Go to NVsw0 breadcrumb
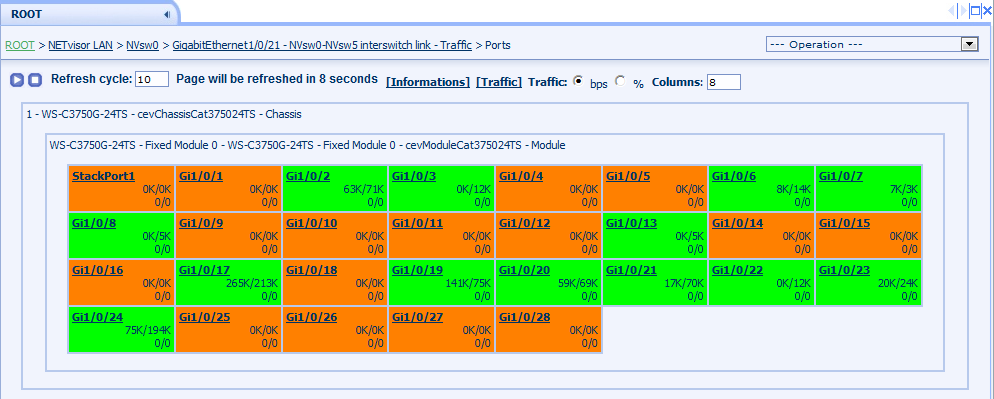Image resolution: width=994 pixels, height=399 pixels. coord(142,45)
